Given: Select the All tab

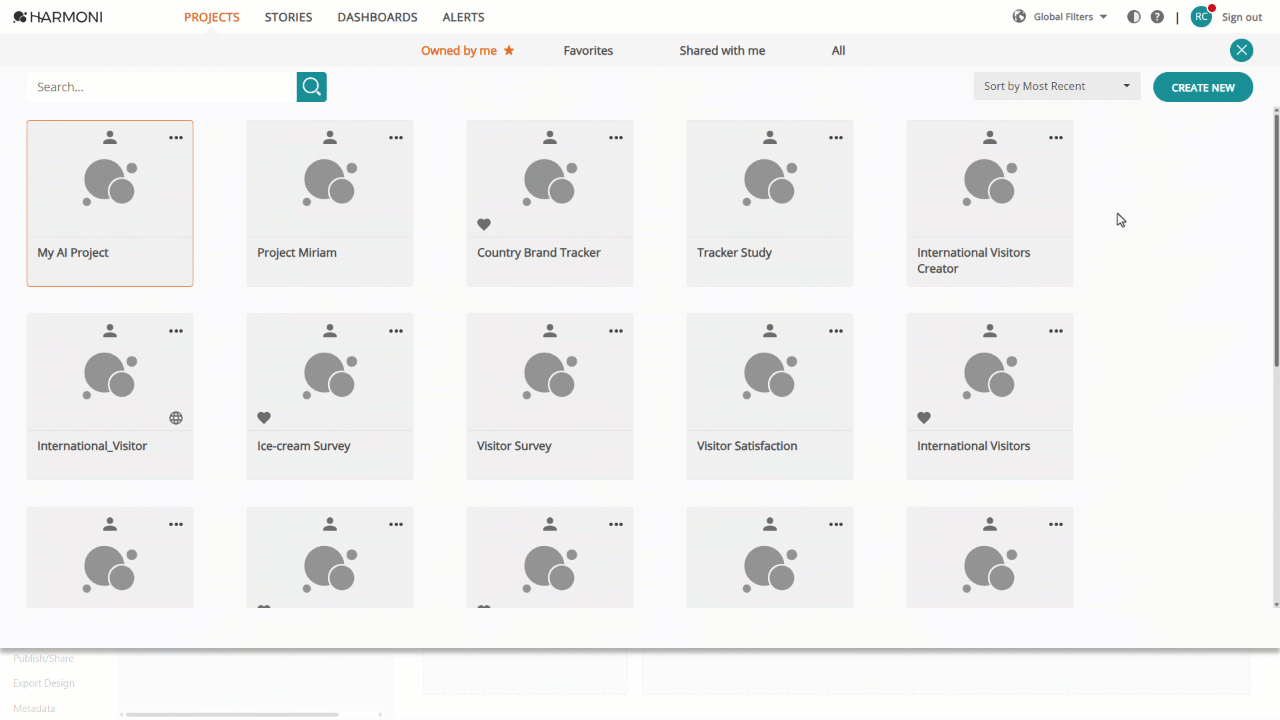Looking at the screenshot, I should pos(838,50).
